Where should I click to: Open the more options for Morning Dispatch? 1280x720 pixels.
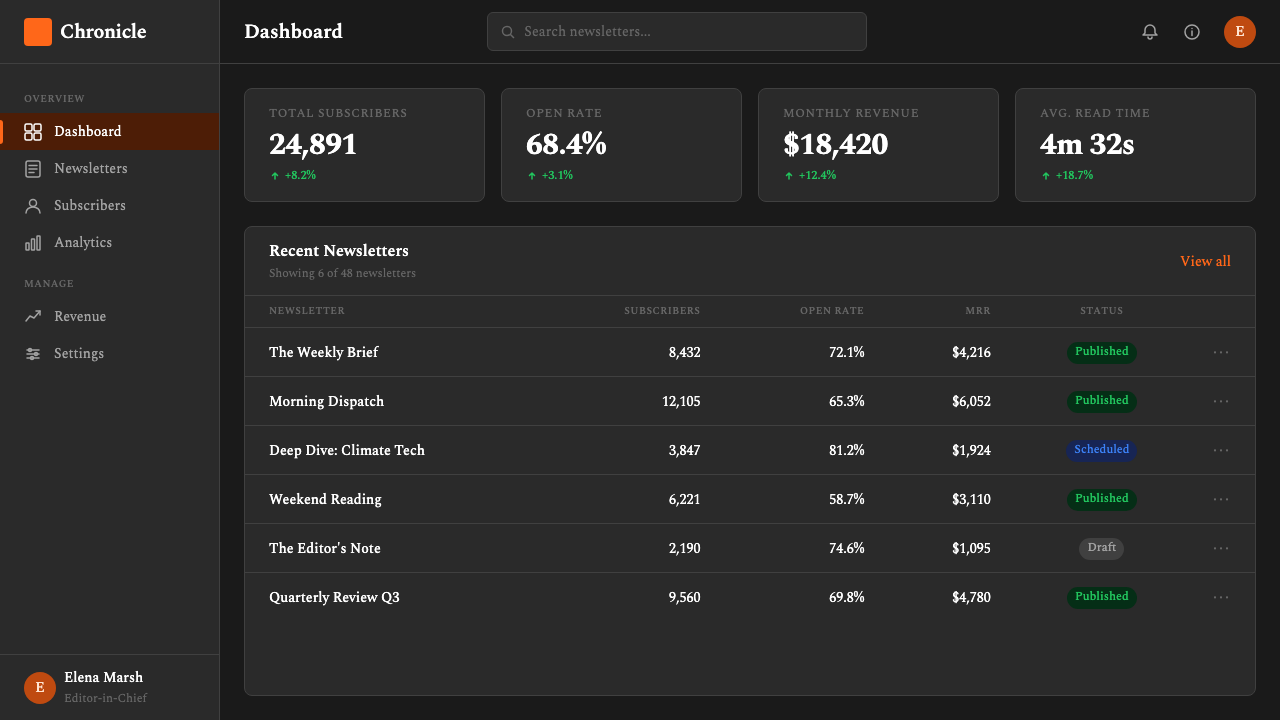pos(1221,401)
